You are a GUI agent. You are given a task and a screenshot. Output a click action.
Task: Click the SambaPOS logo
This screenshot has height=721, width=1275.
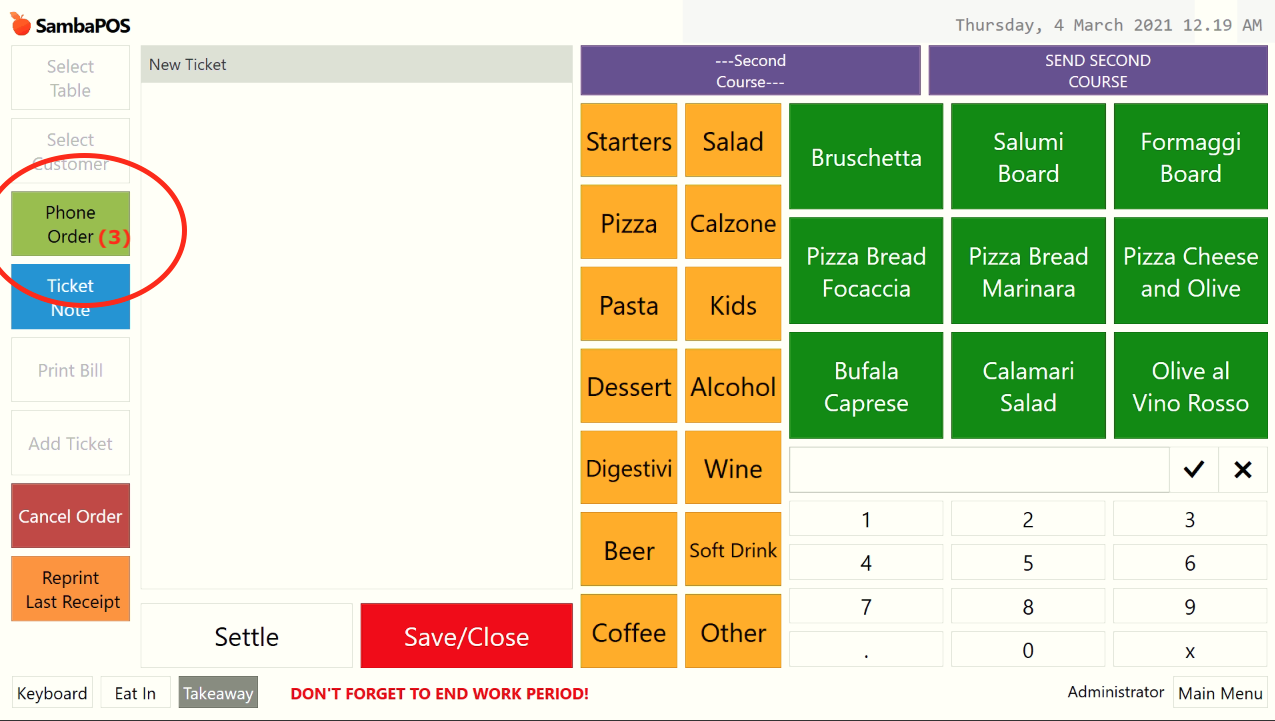70,24
